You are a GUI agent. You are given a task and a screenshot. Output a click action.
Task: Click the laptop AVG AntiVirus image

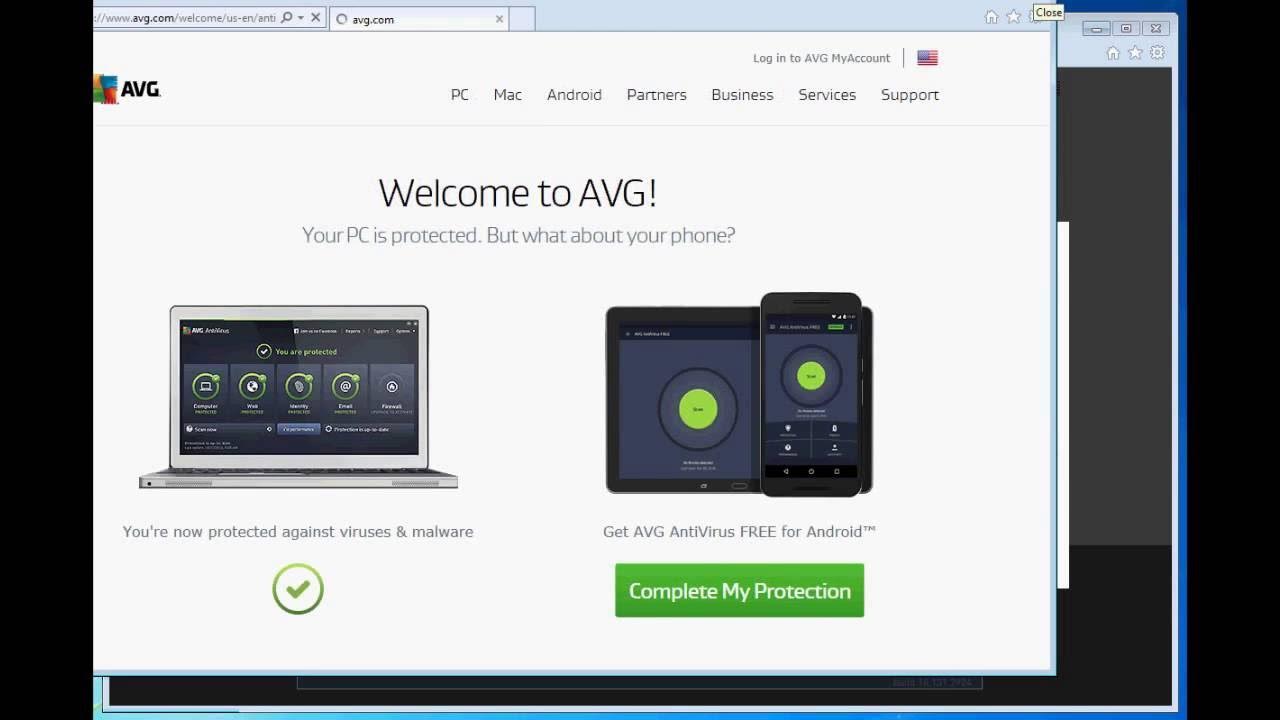298,397
